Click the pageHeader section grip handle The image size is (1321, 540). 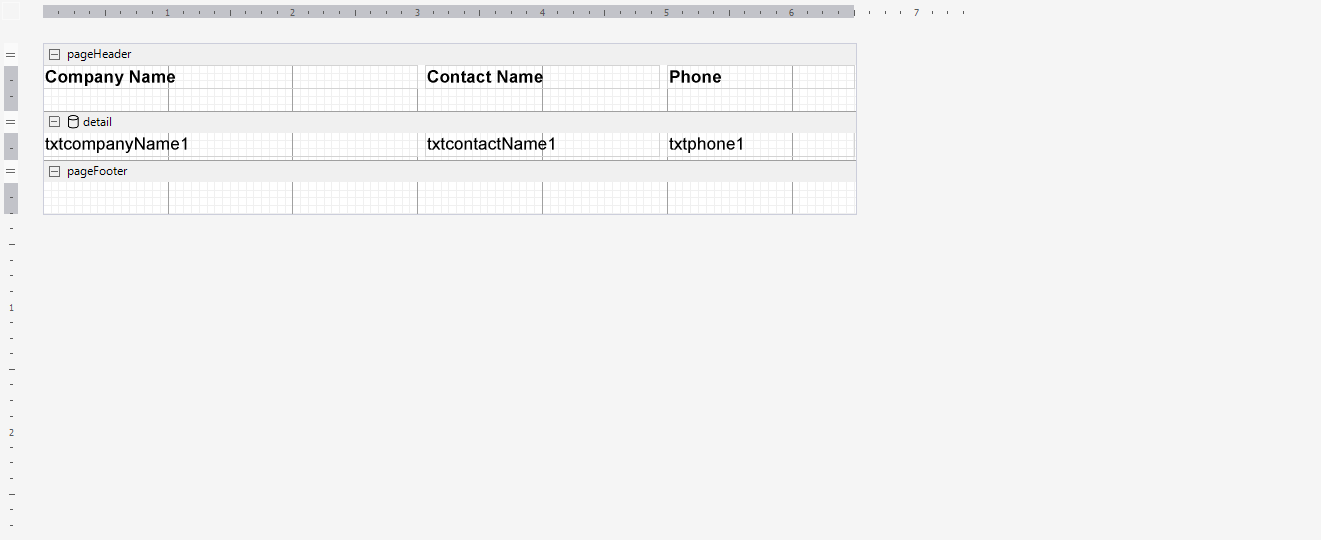coord(11,54)
